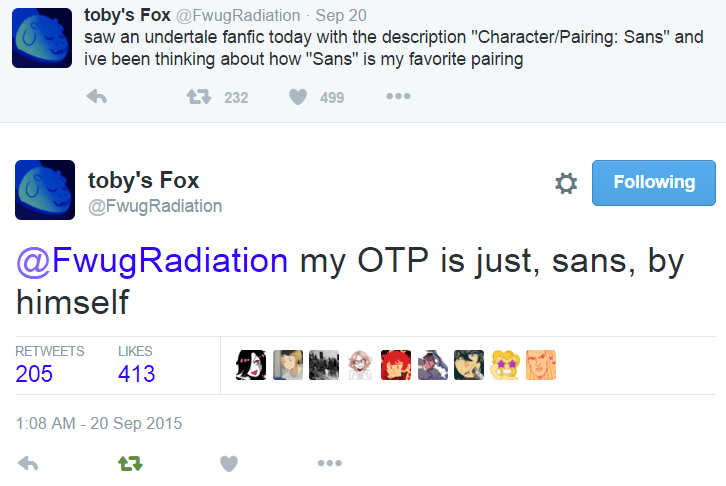Click the red-haired liker avatar
The image size is (726, 486).
396,365
